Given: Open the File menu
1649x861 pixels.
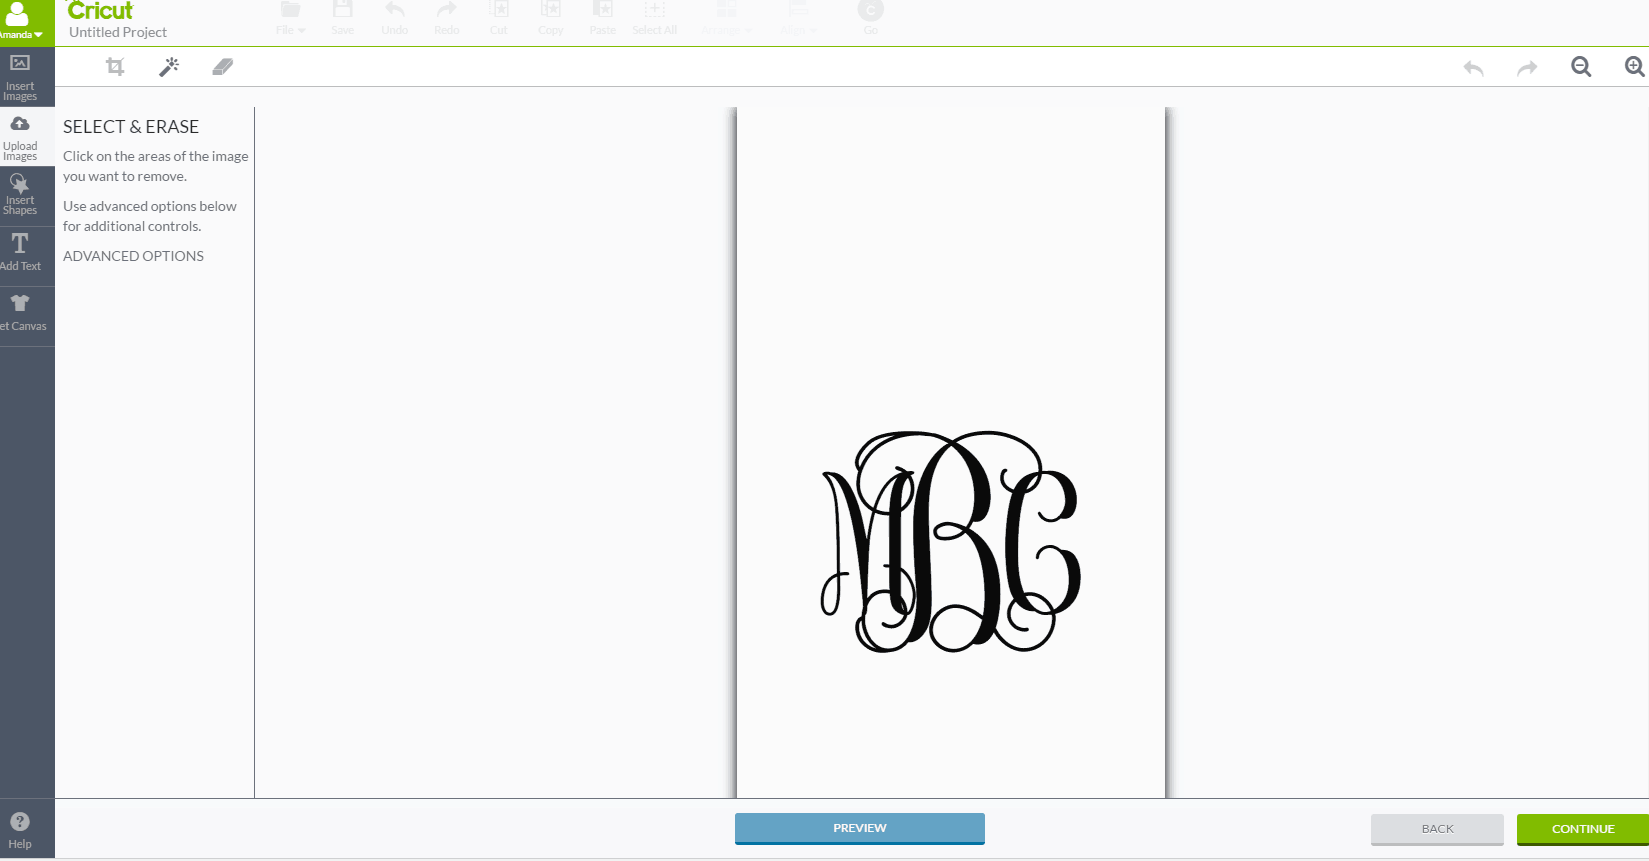Looking at the screenshot, I should tap(291, 18).
